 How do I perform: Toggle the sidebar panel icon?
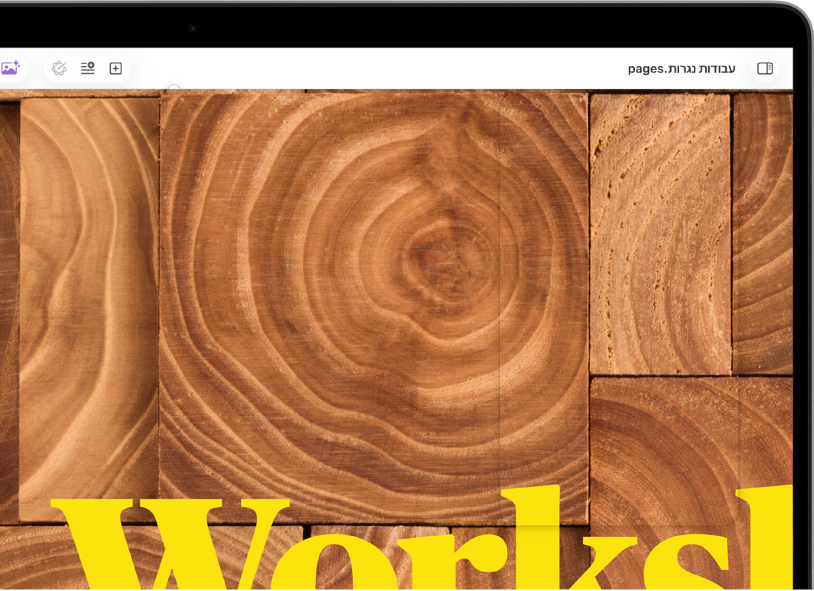point(765,68)
